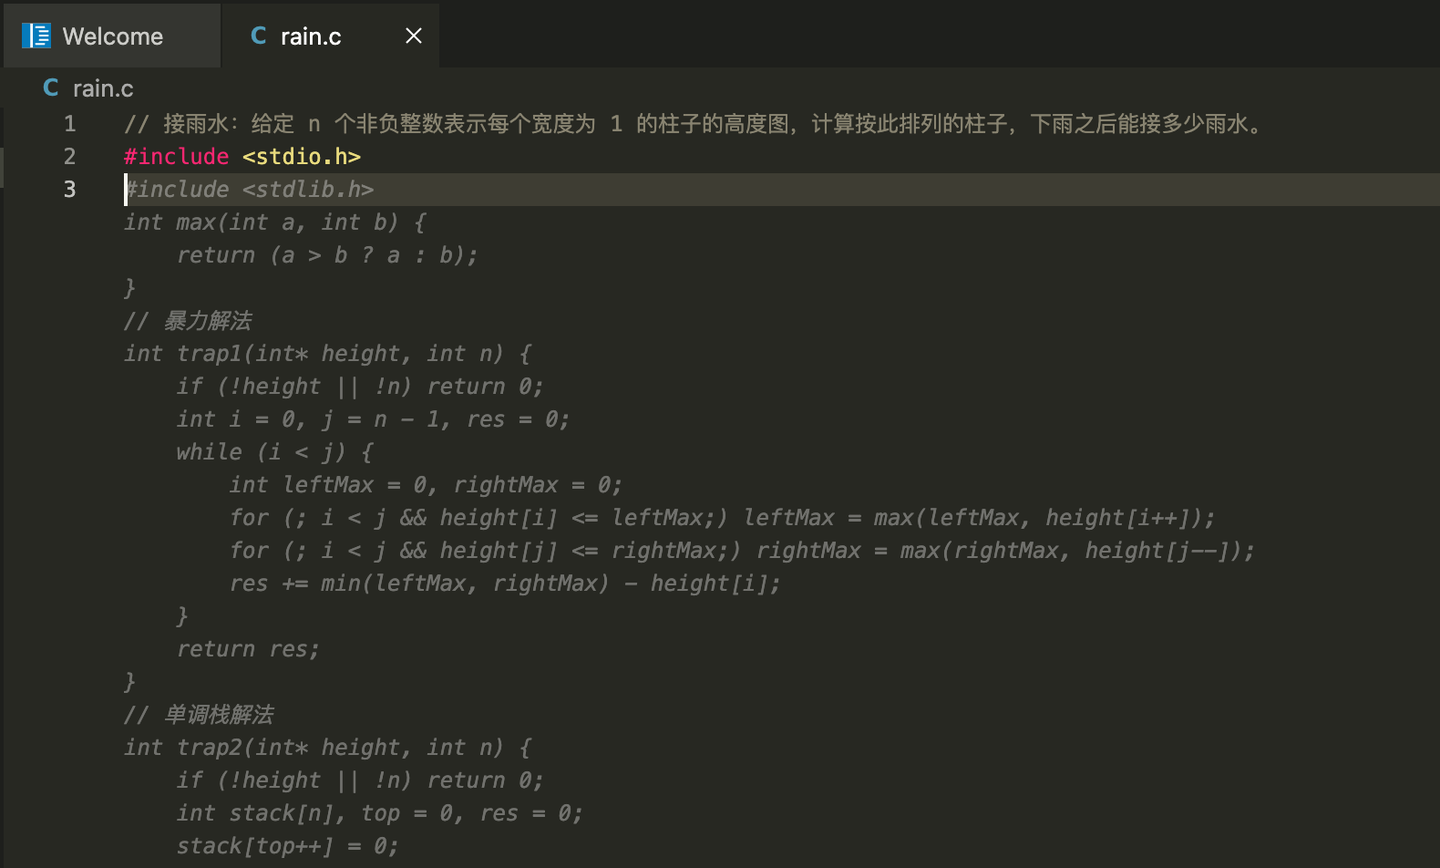Click the "return res;" statement
The image size is (1440, 868).
point(248,649)
